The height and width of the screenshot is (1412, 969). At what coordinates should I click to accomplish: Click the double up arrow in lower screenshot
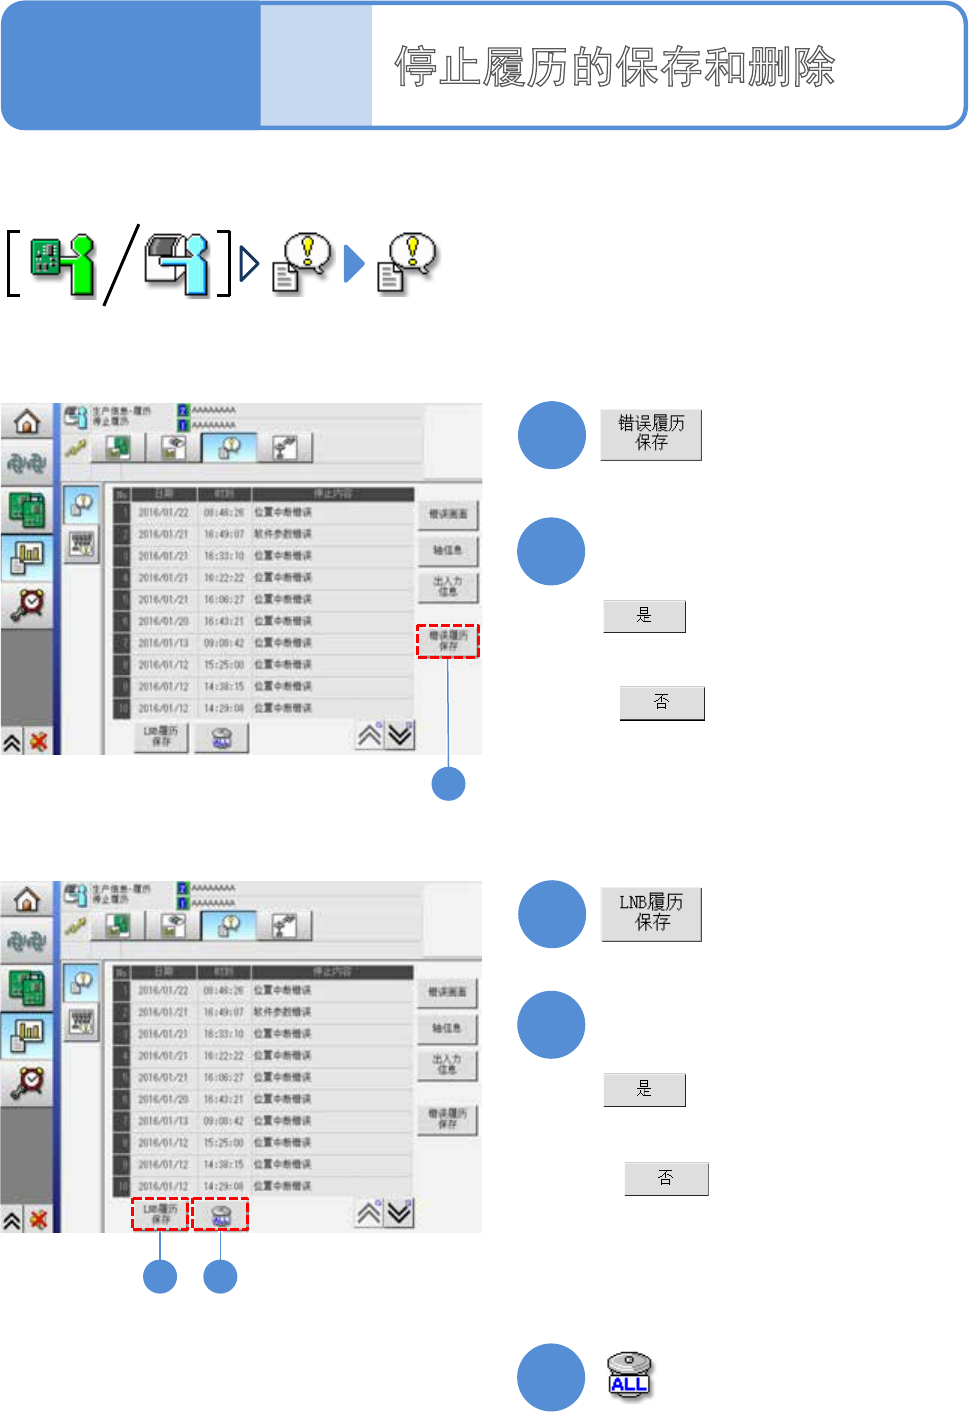click(x=369, y=1213)
